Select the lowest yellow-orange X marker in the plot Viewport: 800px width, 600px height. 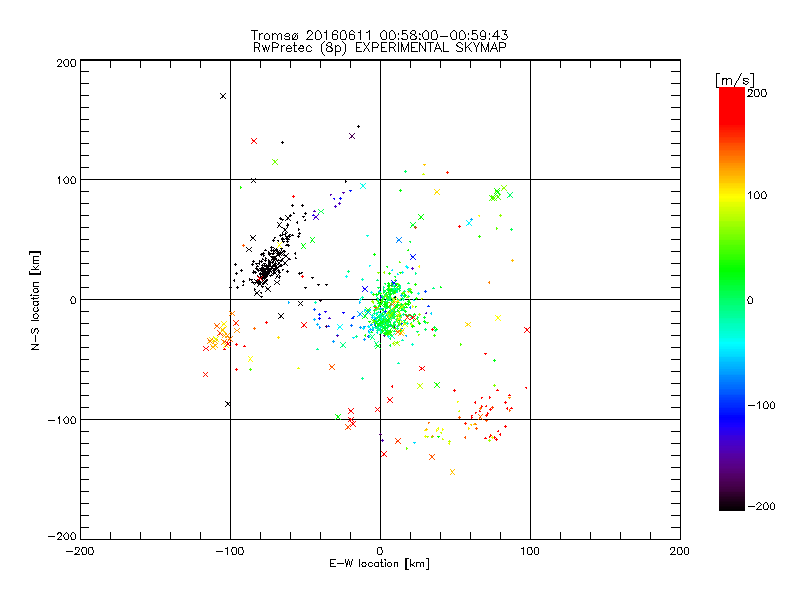click(x=452, y=472)
